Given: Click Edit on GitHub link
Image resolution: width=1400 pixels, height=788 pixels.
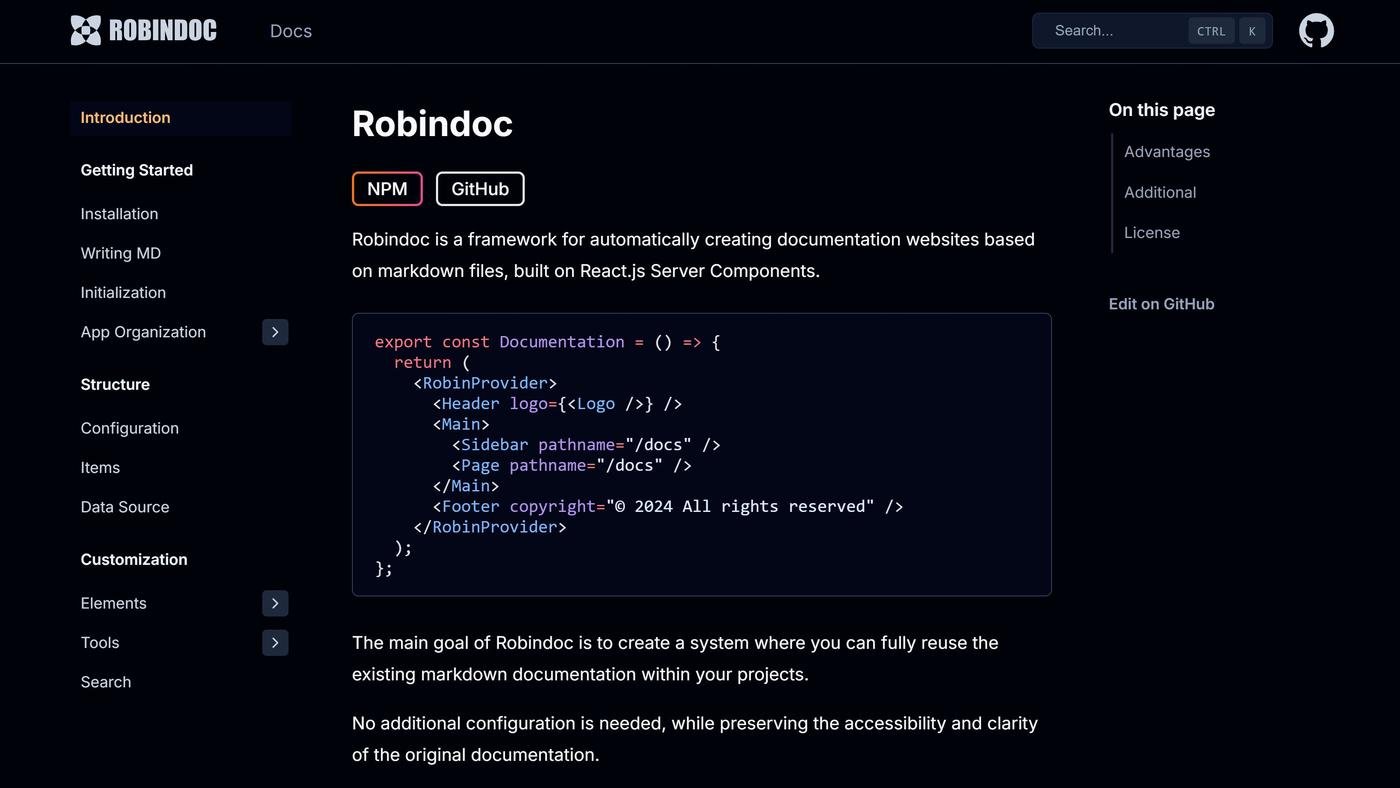Looking at the screenshot, I should [1161, 304].
